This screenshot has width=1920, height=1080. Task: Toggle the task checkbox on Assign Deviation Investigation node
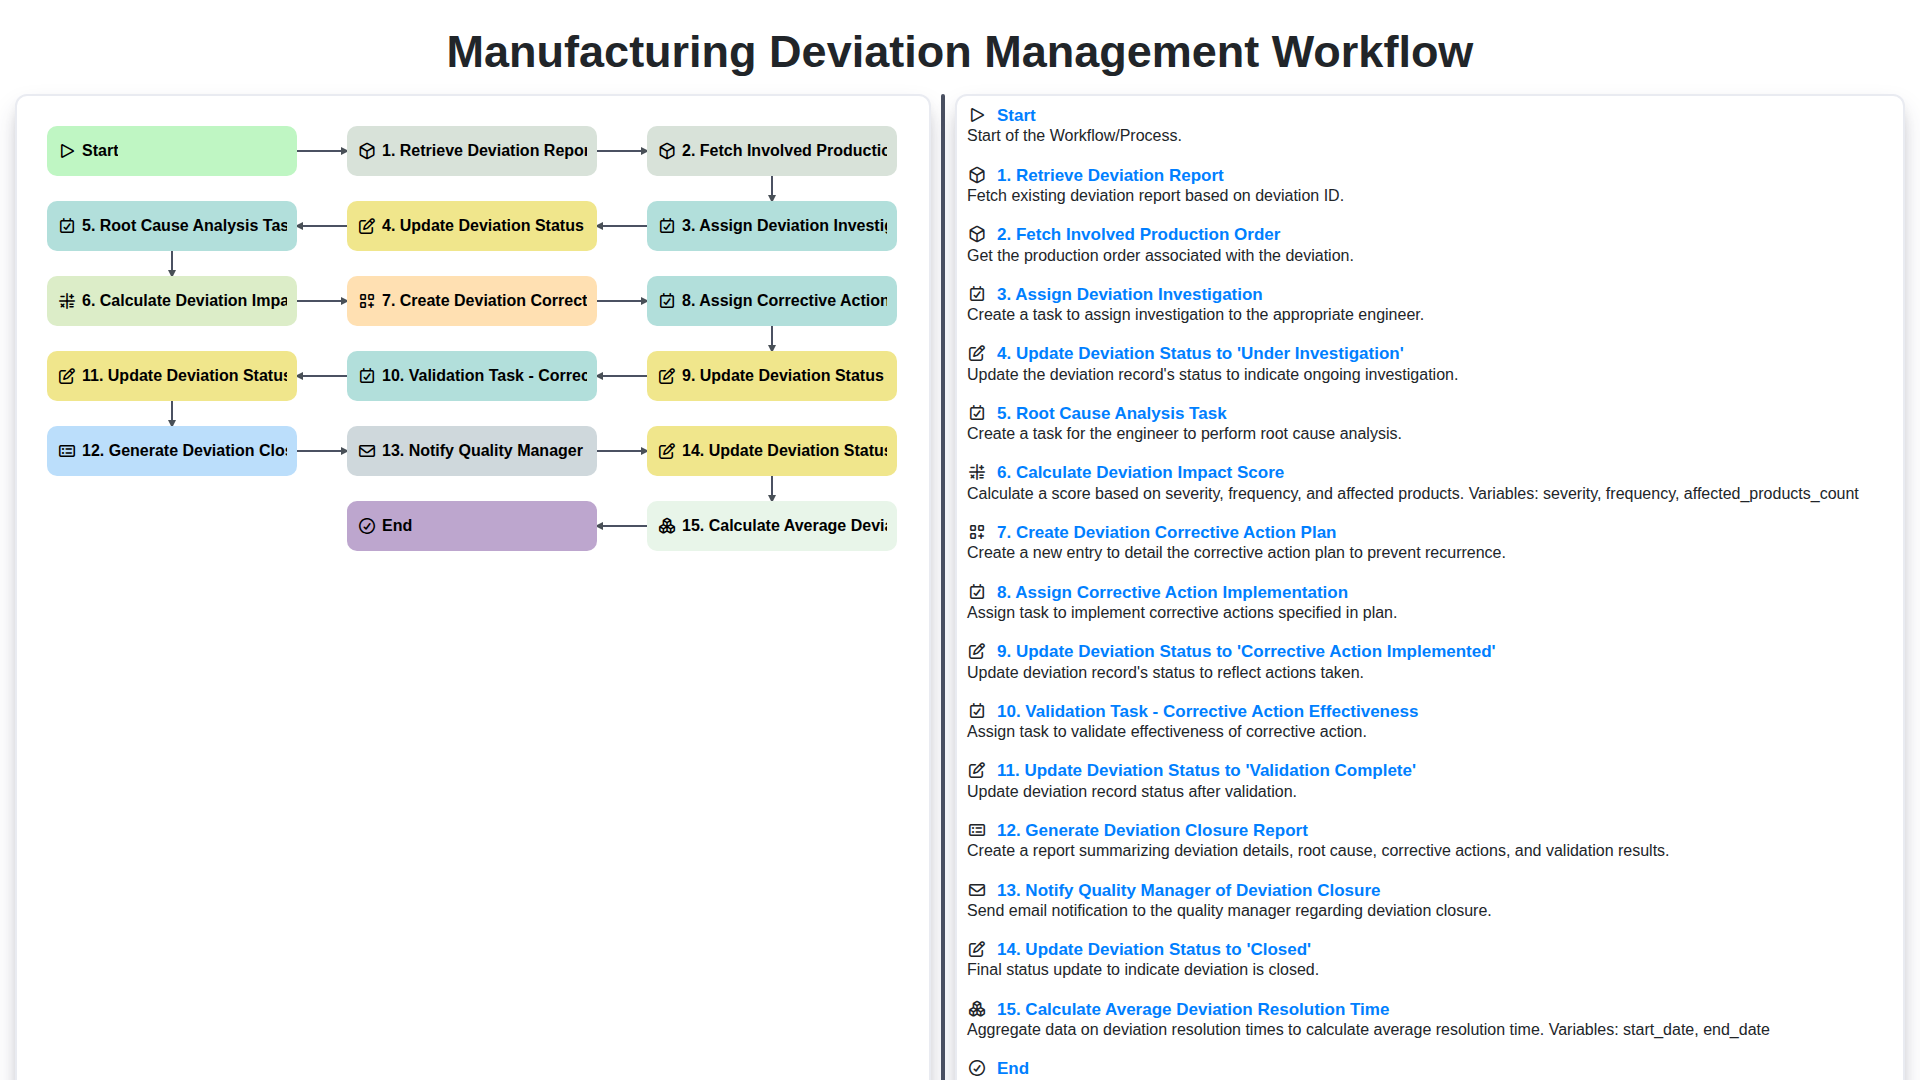pyautogui.click(x=666, y=226)
